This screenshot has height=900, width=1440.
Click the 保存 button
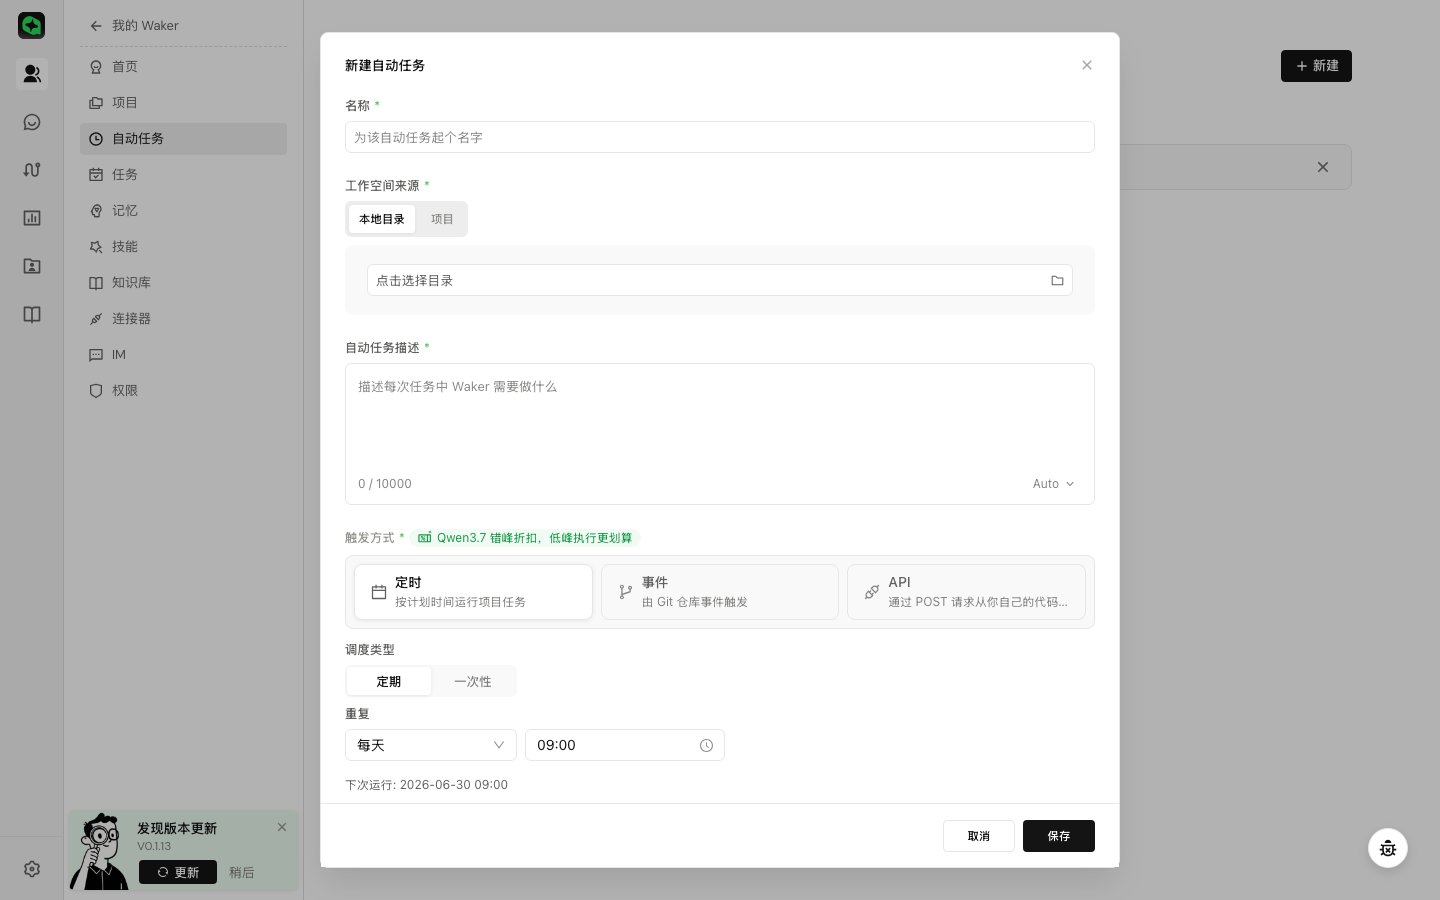pyautogui.click(x=1059, y=836)
